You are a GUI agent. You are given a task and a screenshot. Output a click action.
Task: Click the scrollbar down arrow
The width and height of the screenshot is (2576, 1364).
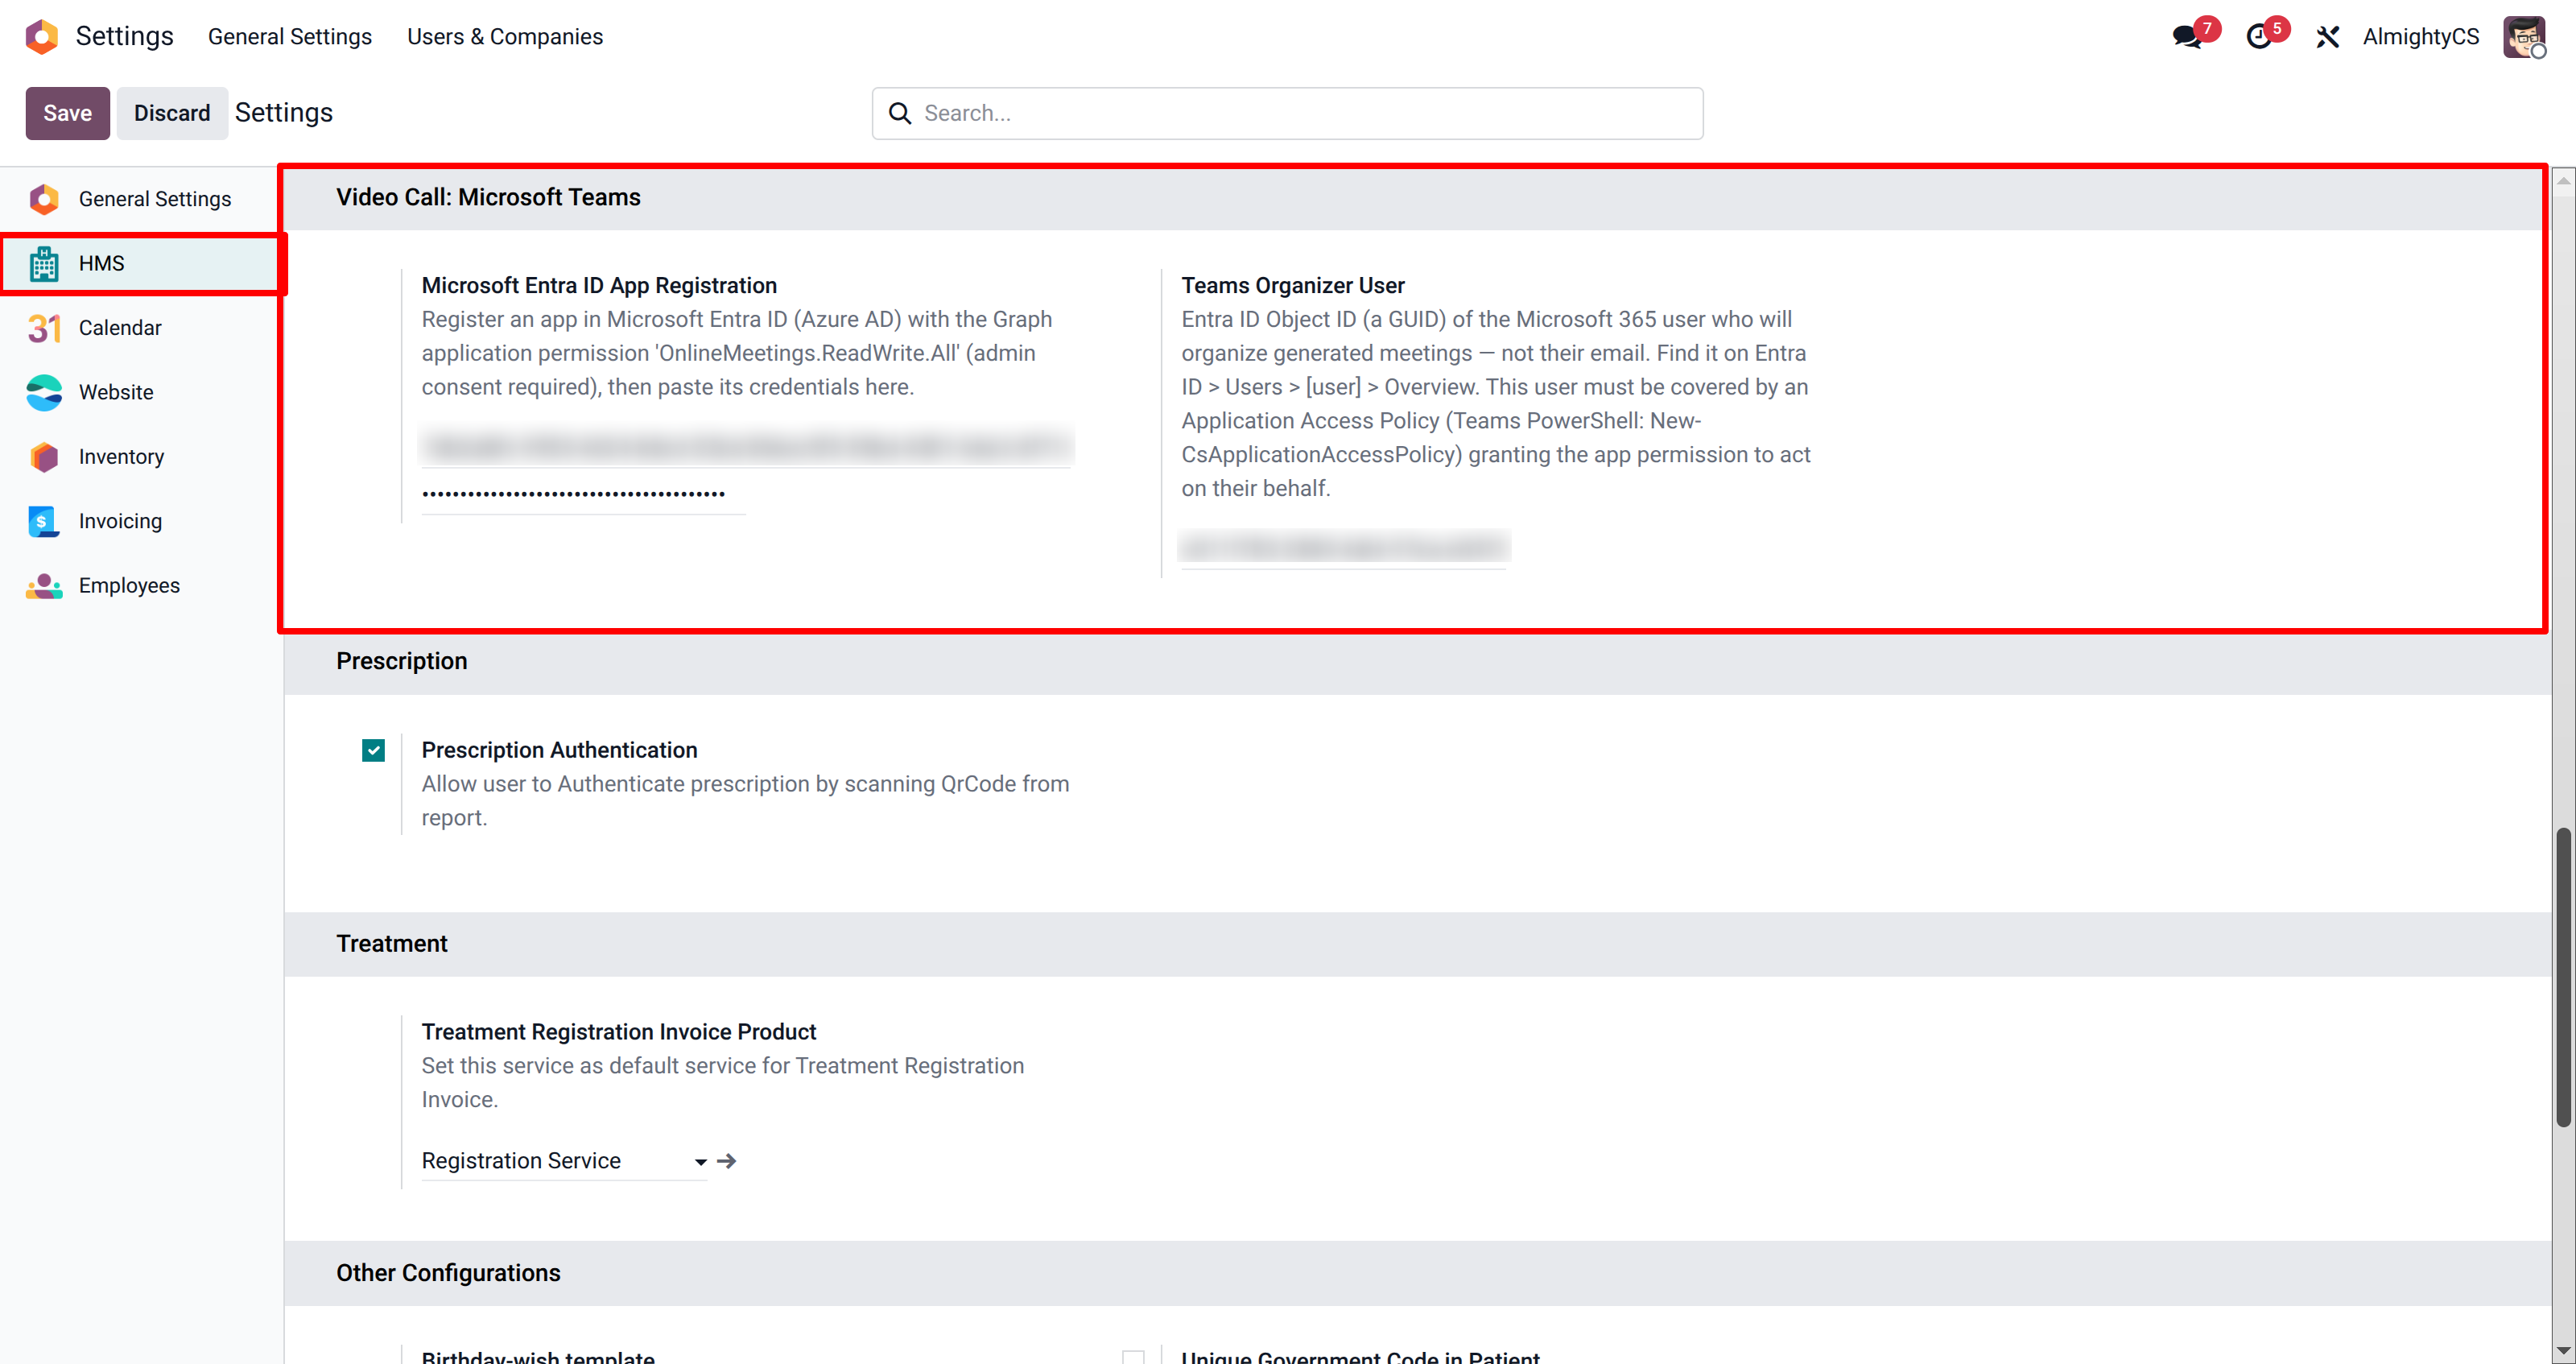(x=2564, y=1351)
